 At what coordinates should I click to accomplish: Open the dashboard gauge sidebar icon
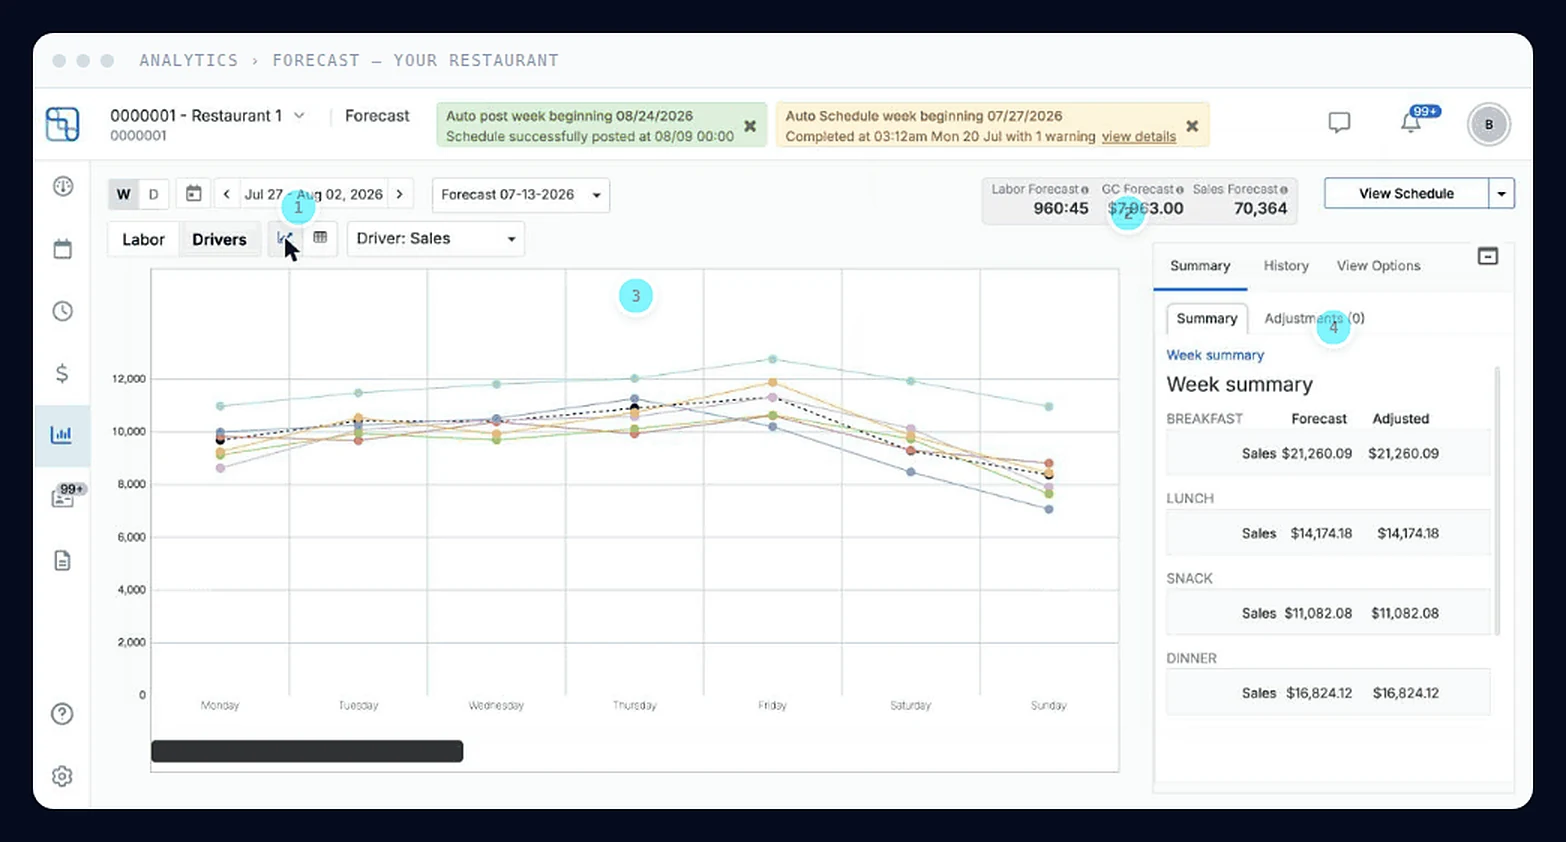tap(63, 186)
